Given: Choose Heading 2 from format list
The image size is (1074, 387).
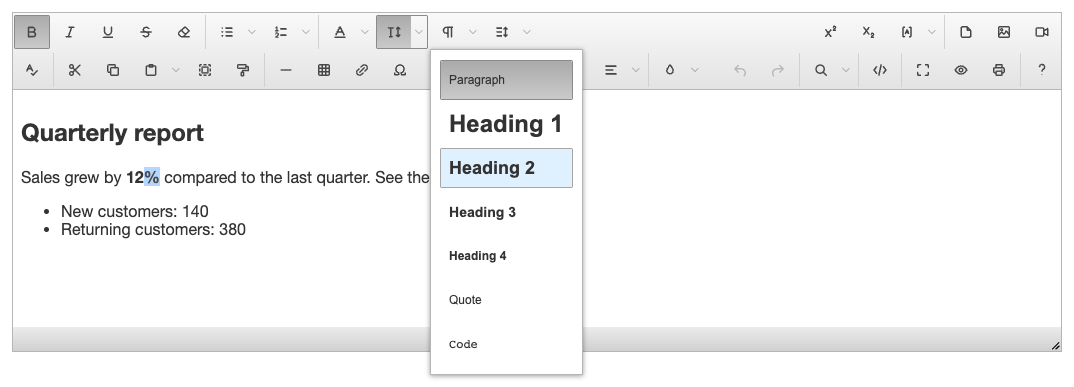Looking at the screenshot, I should pyautogui.click(x=506, y=168).
